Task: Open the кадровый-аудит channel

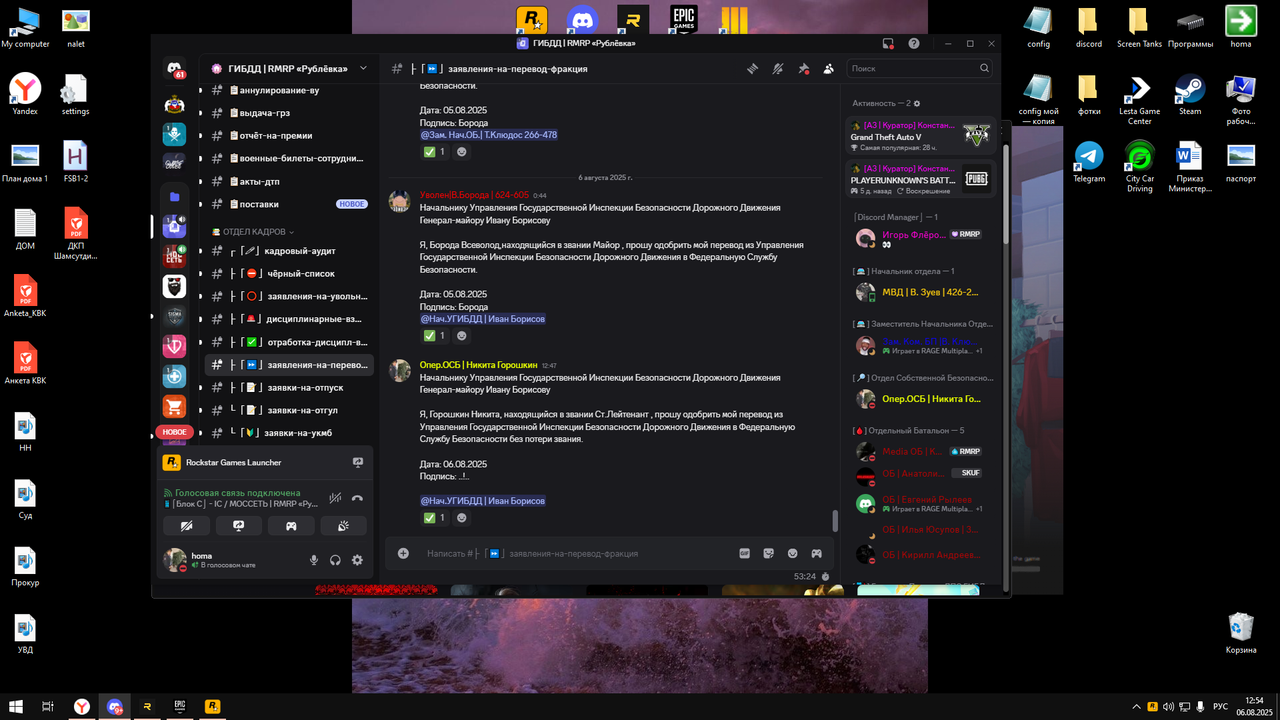Action: pos(289,251)
